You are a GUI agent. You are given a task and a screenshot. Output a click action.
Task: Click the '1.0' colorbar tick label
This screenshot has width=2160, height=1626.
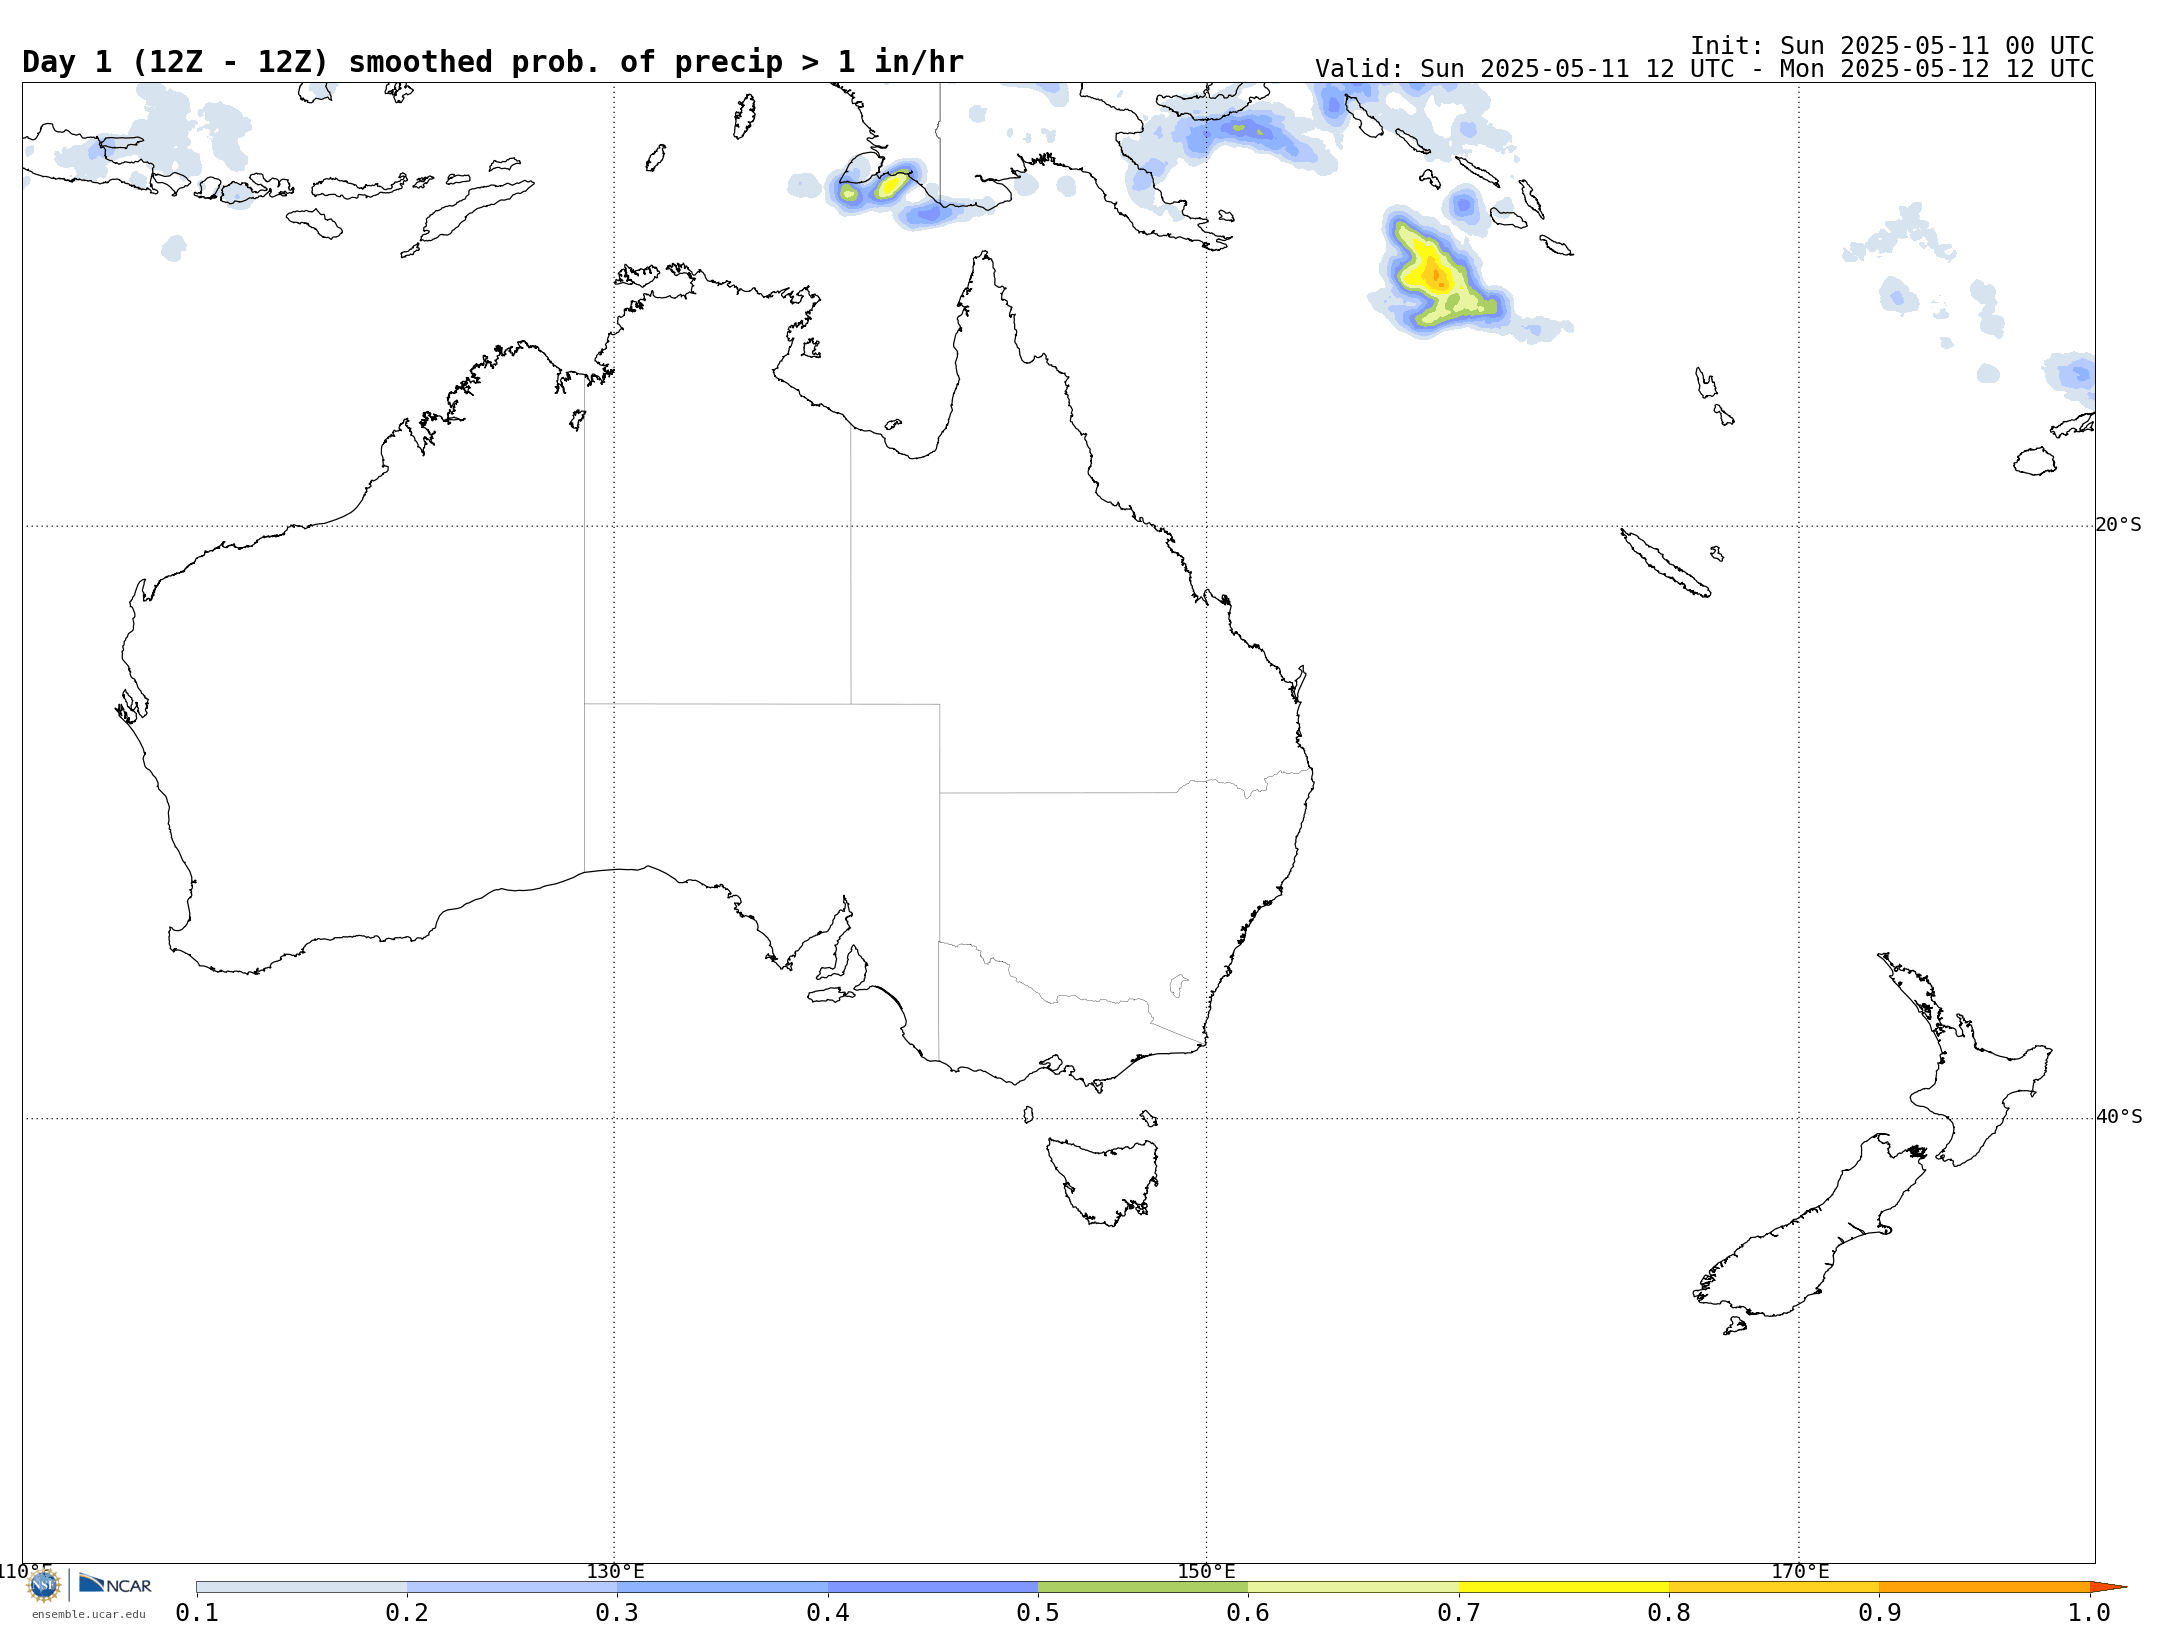pyautogui.click(x=2089, y=1612)
